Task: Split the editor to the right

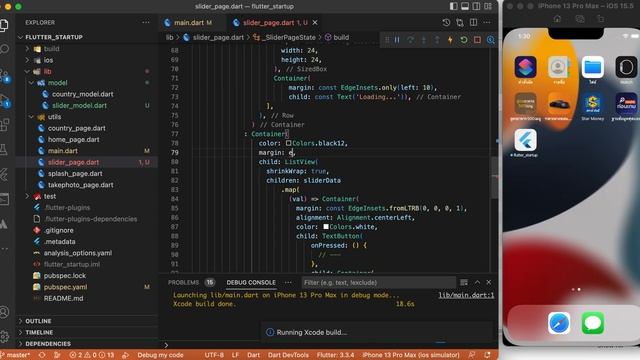Action: tap(473, 22)
